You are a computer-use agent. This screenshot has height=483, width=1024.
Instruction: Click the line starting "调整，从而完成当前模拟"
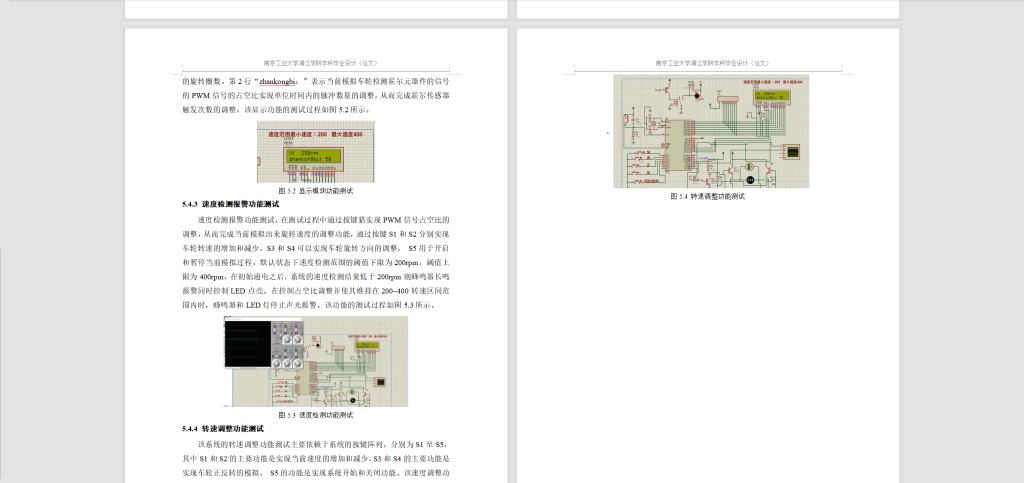[315, 234]
